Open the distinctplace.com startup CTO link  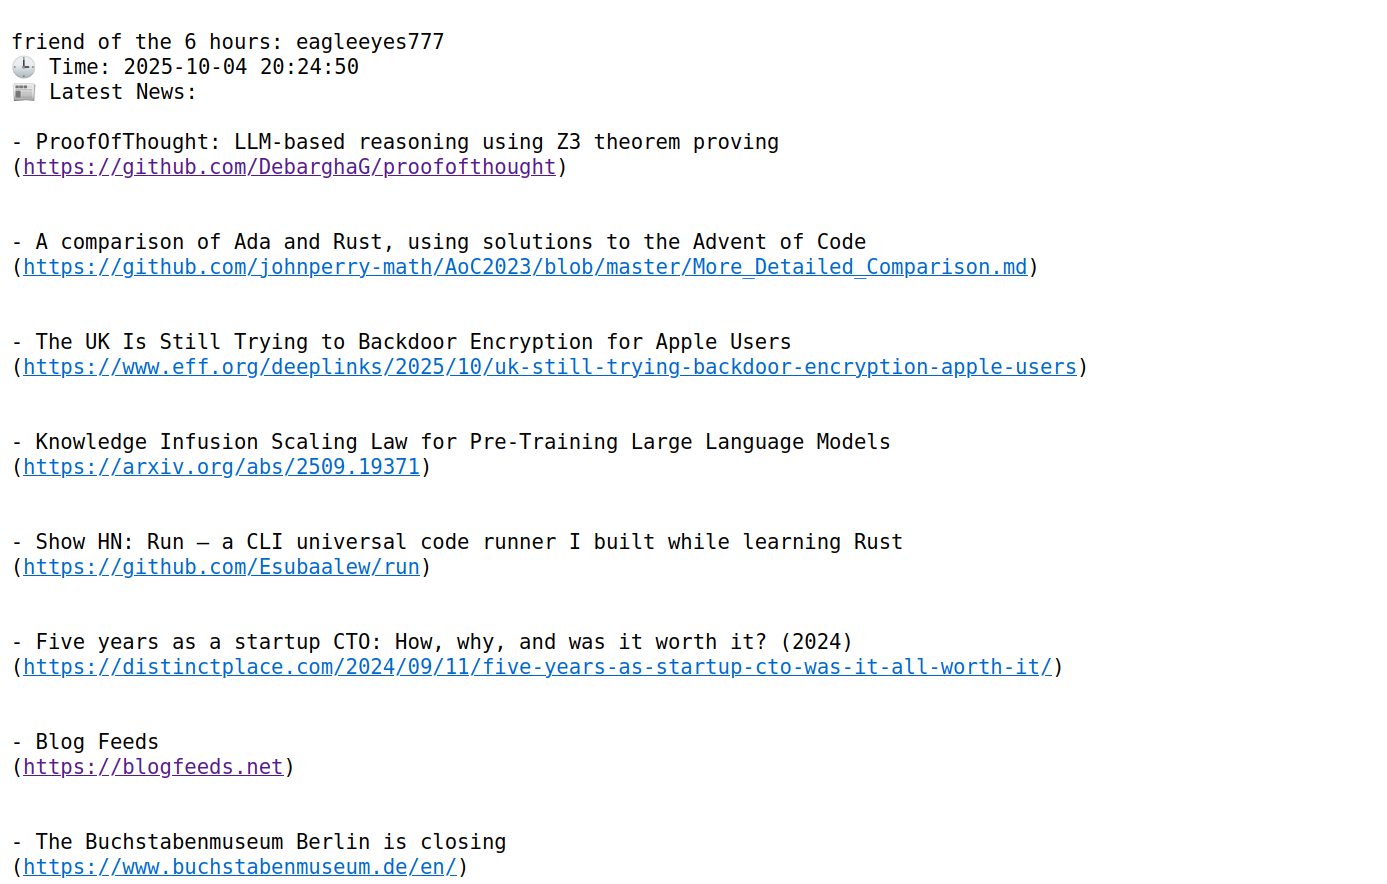click(x=537, y=667)
